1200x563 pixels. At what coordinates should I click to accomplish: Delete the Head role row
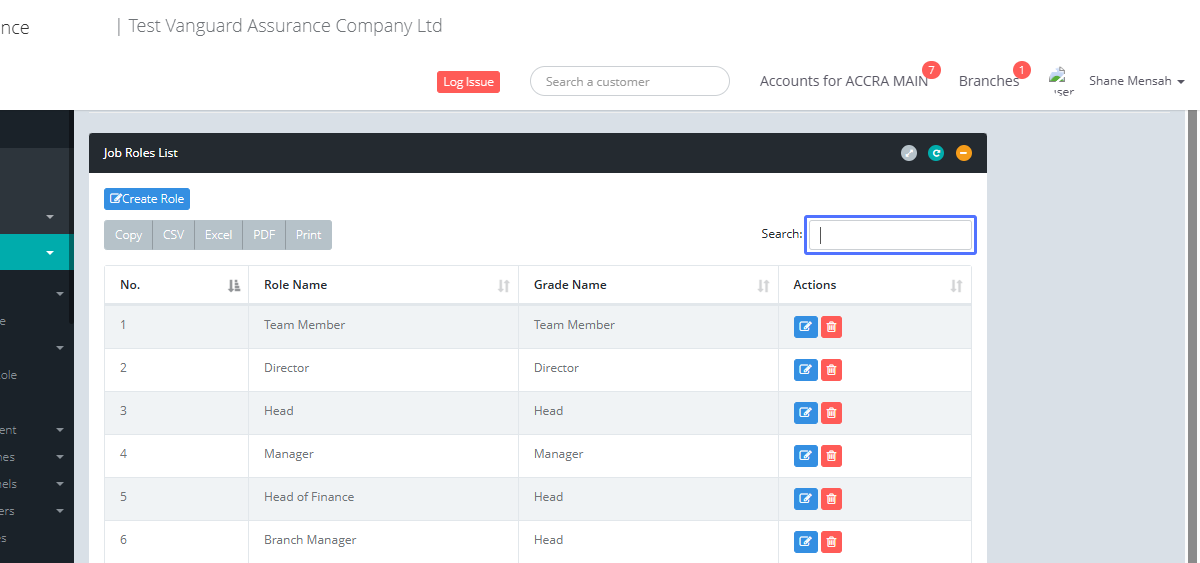point(831,413)
